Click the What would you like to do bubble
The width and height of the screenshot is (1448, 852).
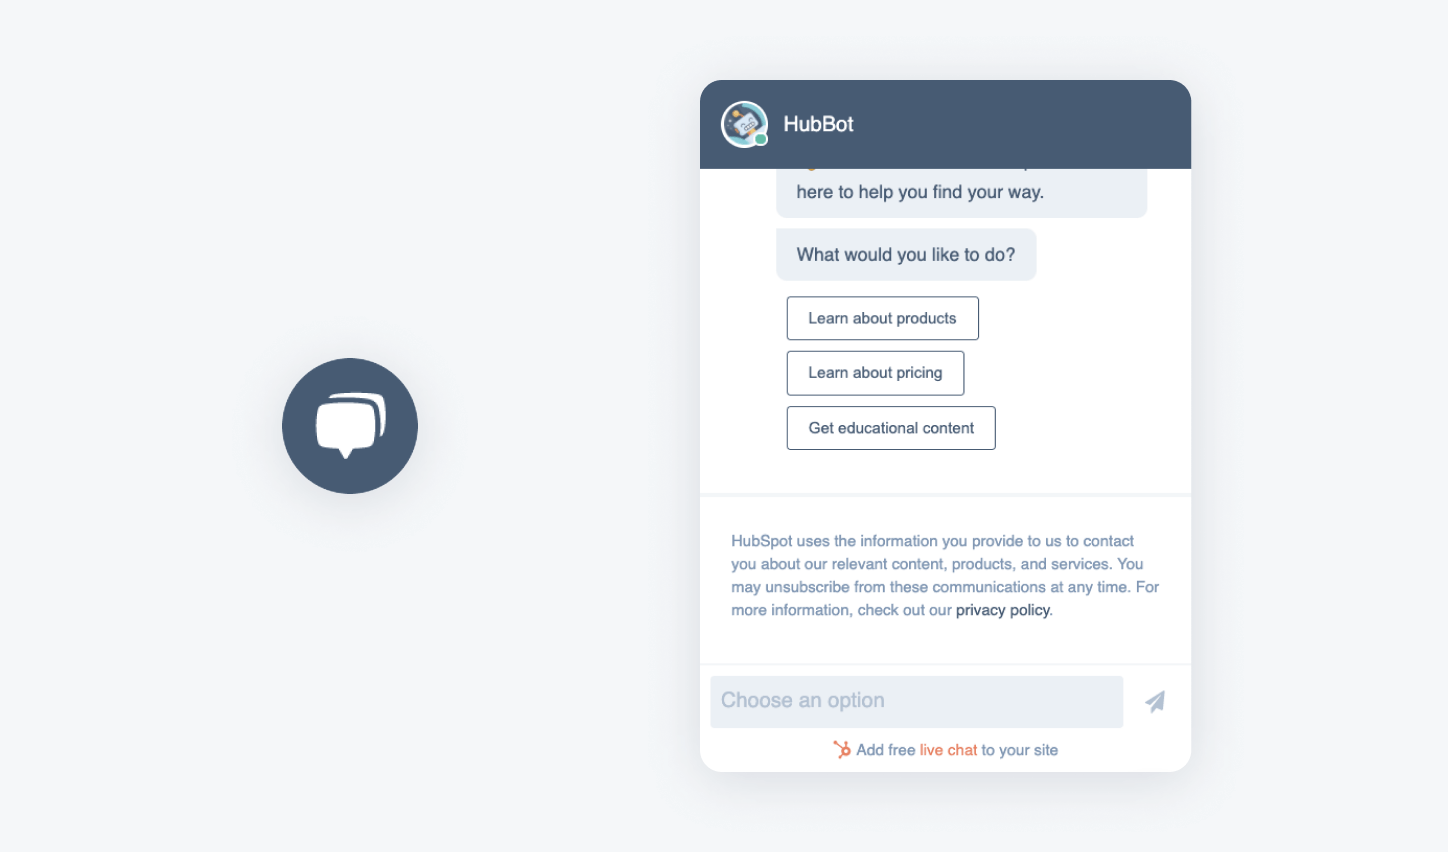tap(905, 254)
